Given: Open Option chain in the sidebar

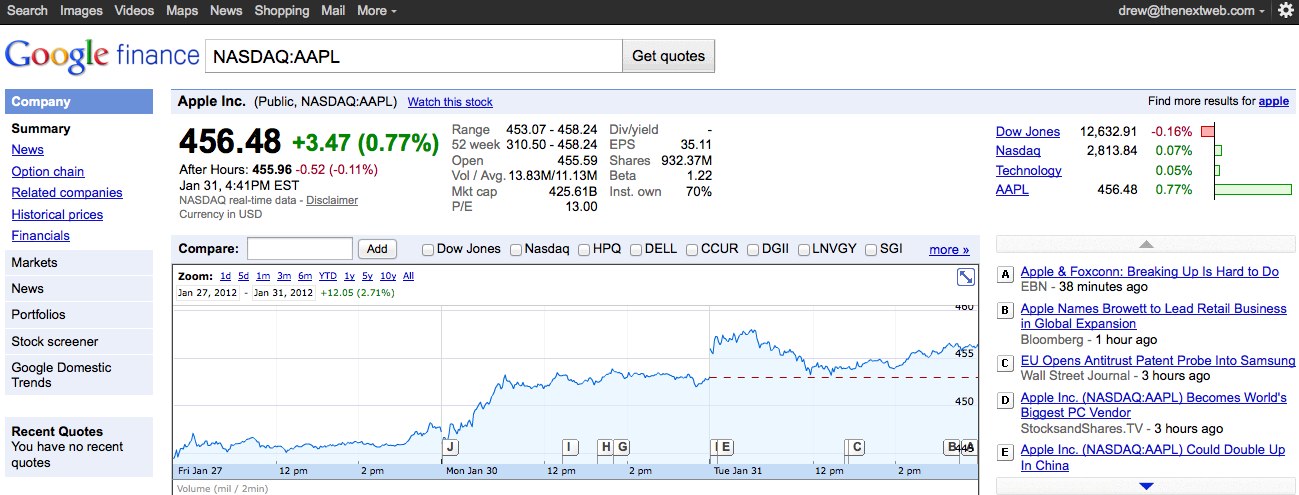Looking at the screenshot, I should (48, 172).
